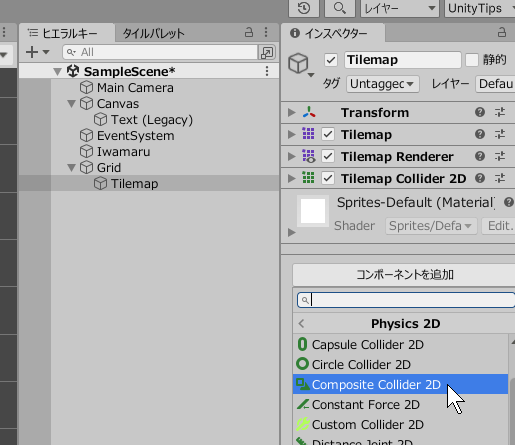Click the GameObject cube icon in Inspector
The width and height of the screenshot is (515, 445).
pos(298,63)
